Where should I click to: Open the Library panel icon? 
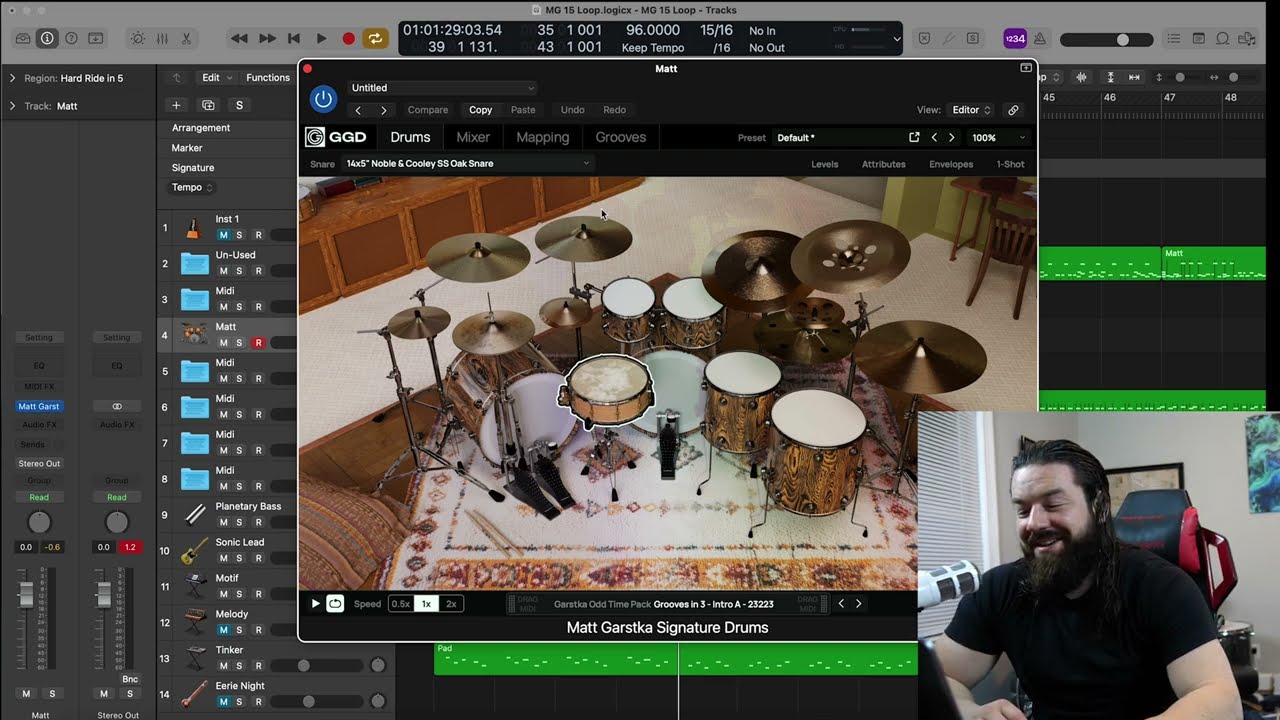(22, 38)
